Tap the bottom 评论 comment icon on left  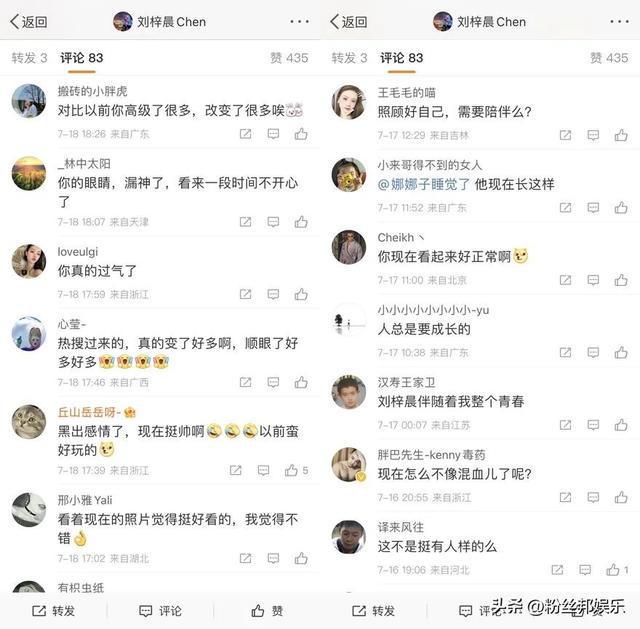pyautogui.click(x=145, y=611)
